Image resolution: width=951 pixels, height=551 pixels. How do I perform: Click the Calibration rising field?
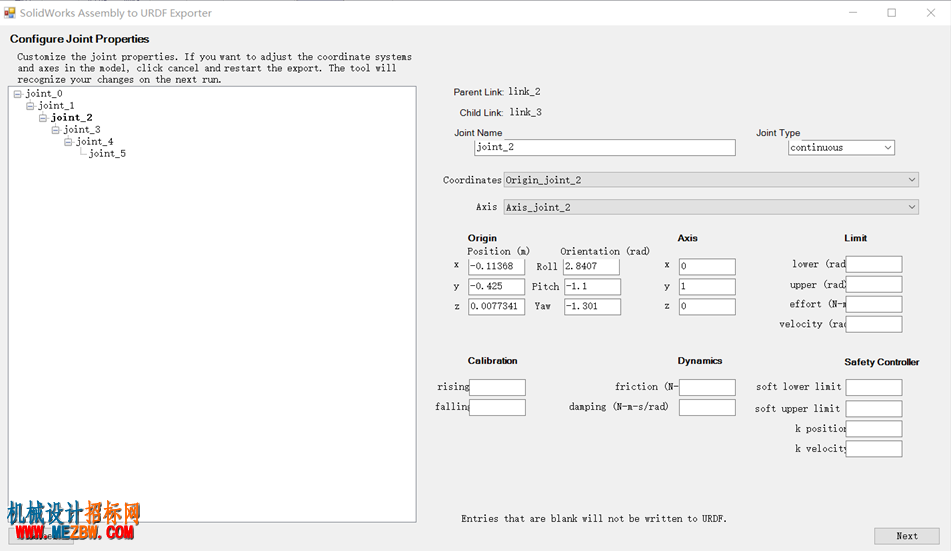(497, 387)
